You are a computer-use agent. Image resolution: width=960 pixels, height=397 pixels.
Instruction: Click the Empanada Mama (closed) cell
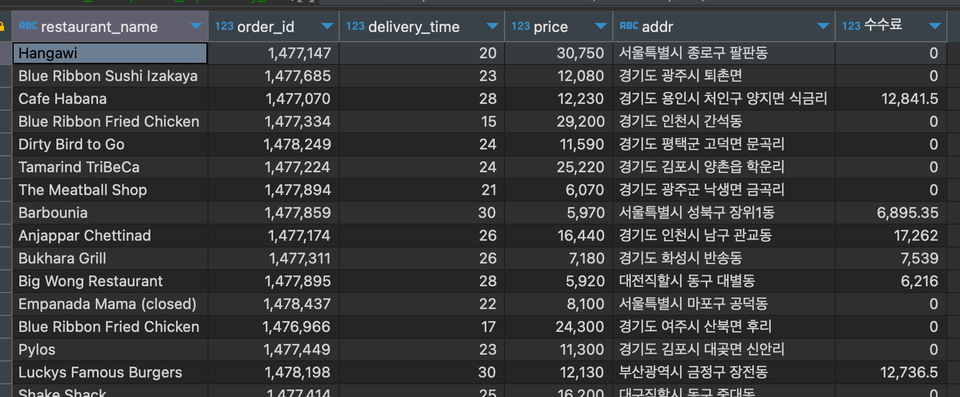pos(110,304)
